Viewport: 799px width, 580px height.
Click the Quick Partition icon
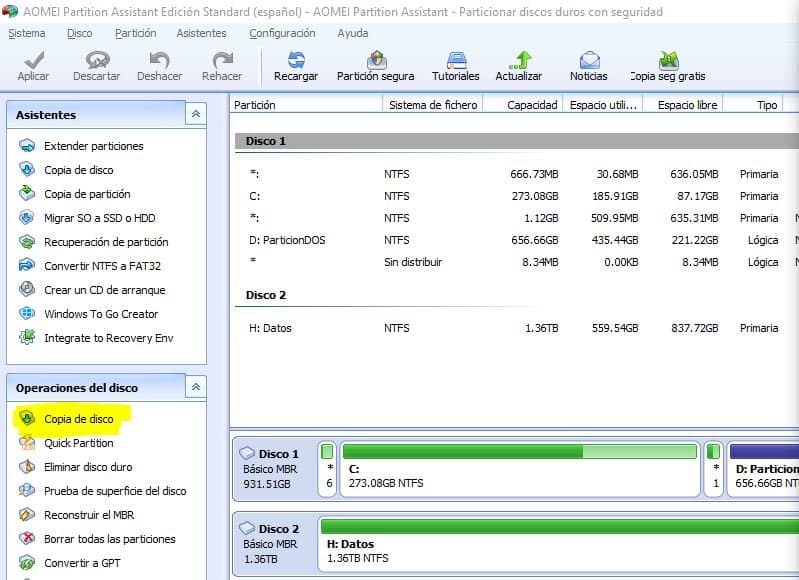26,442
